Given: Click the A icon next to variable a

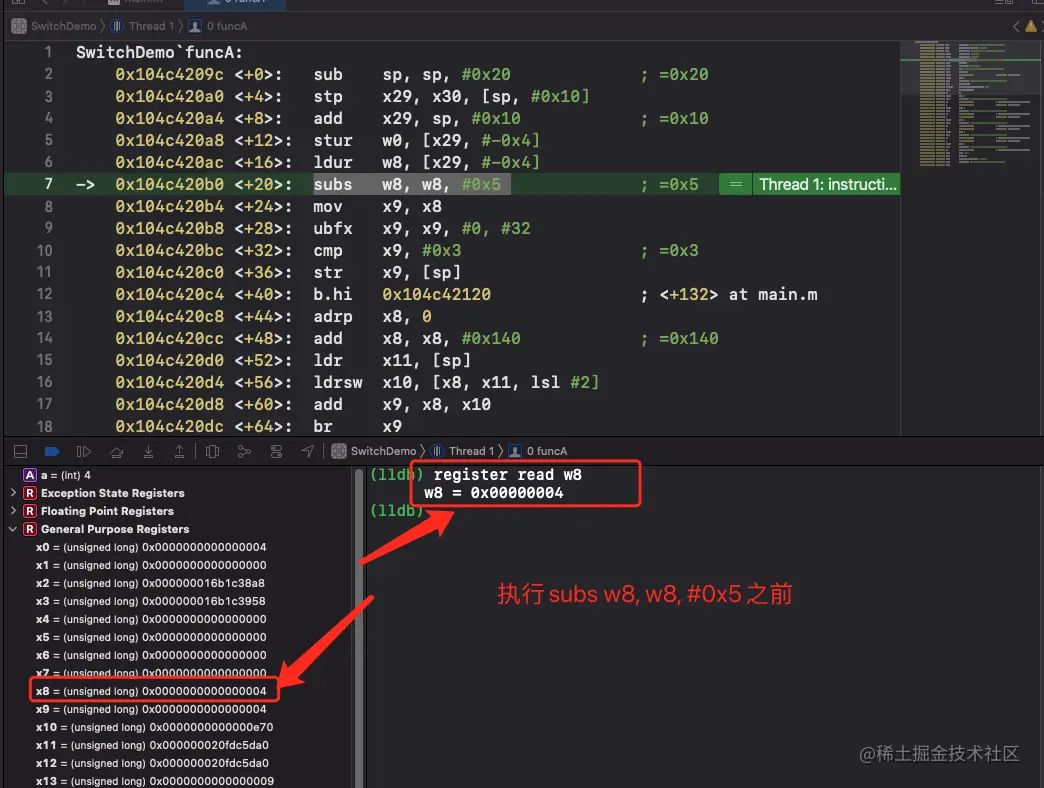Looking at the screenshot, I should pyautogui.click(x=30, y=475).
